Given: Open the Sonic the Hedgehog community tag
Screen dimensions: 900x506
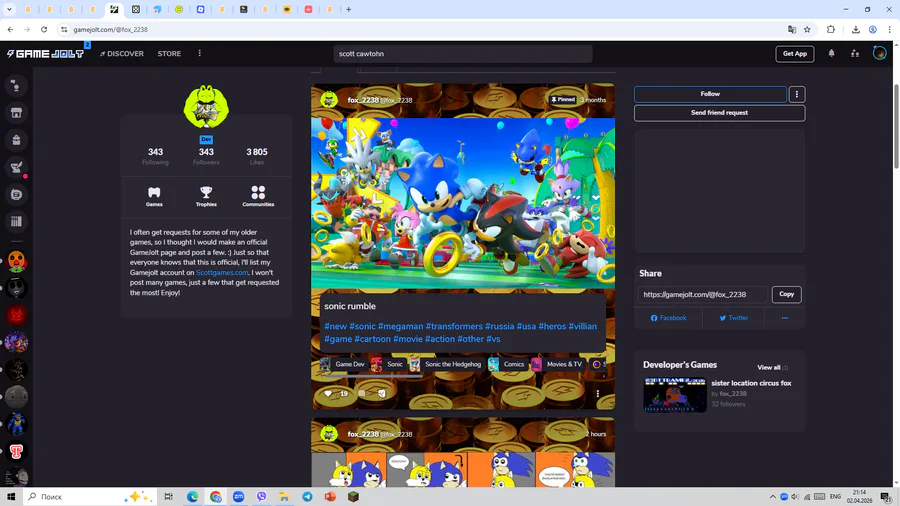Looking at the screenshot, I should (446, 364).
